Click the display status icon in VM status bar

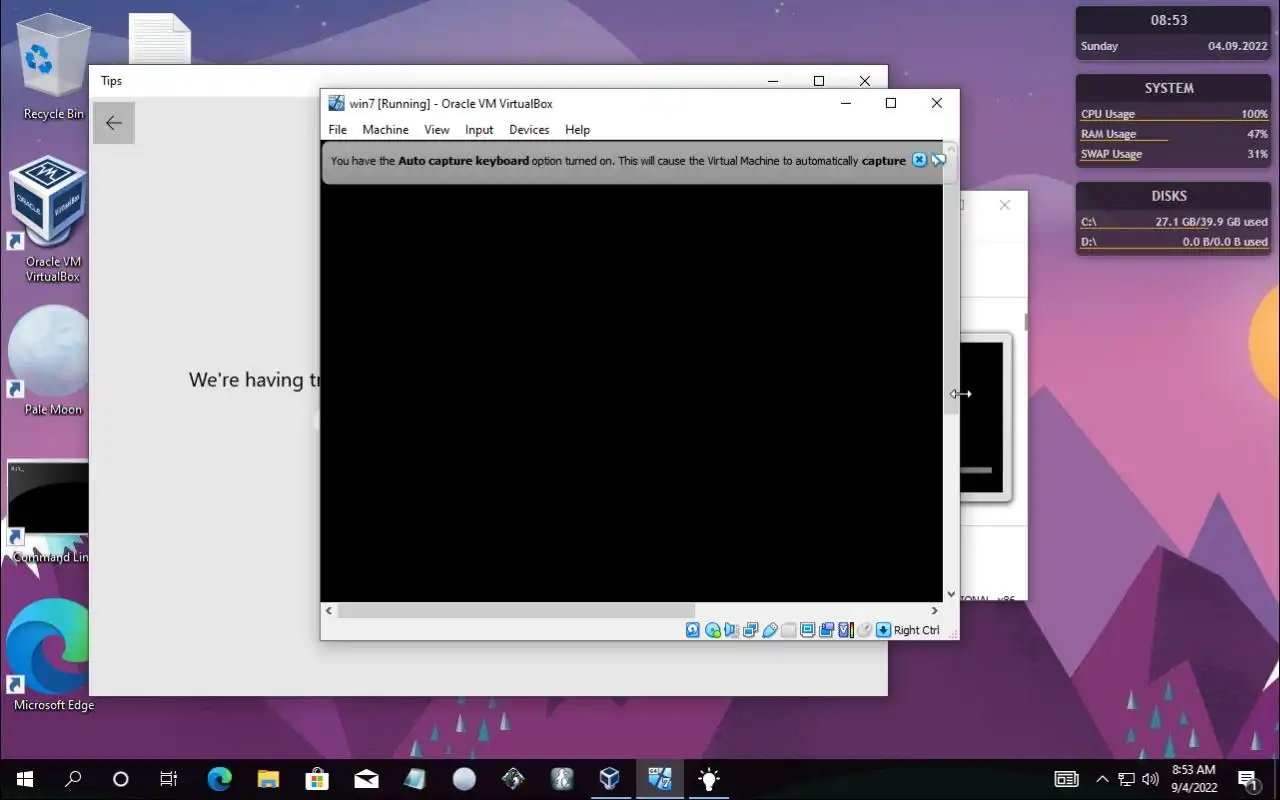807,630
